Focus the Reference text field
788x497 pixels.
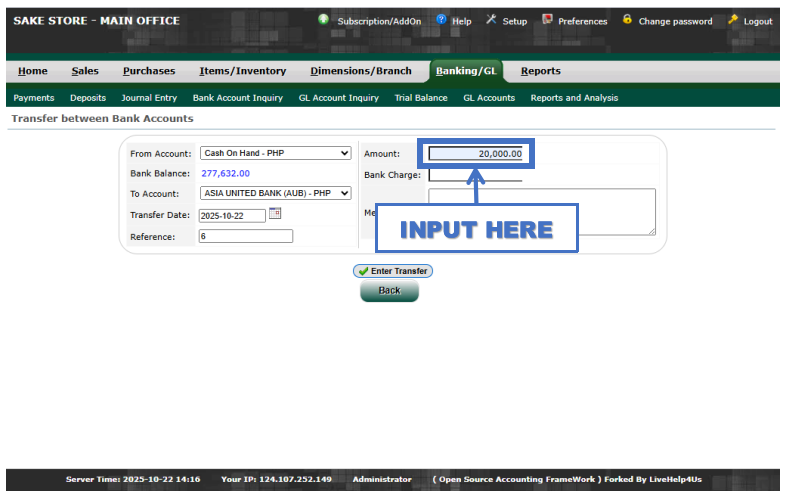pyautogui.click(x=245, y=237)
